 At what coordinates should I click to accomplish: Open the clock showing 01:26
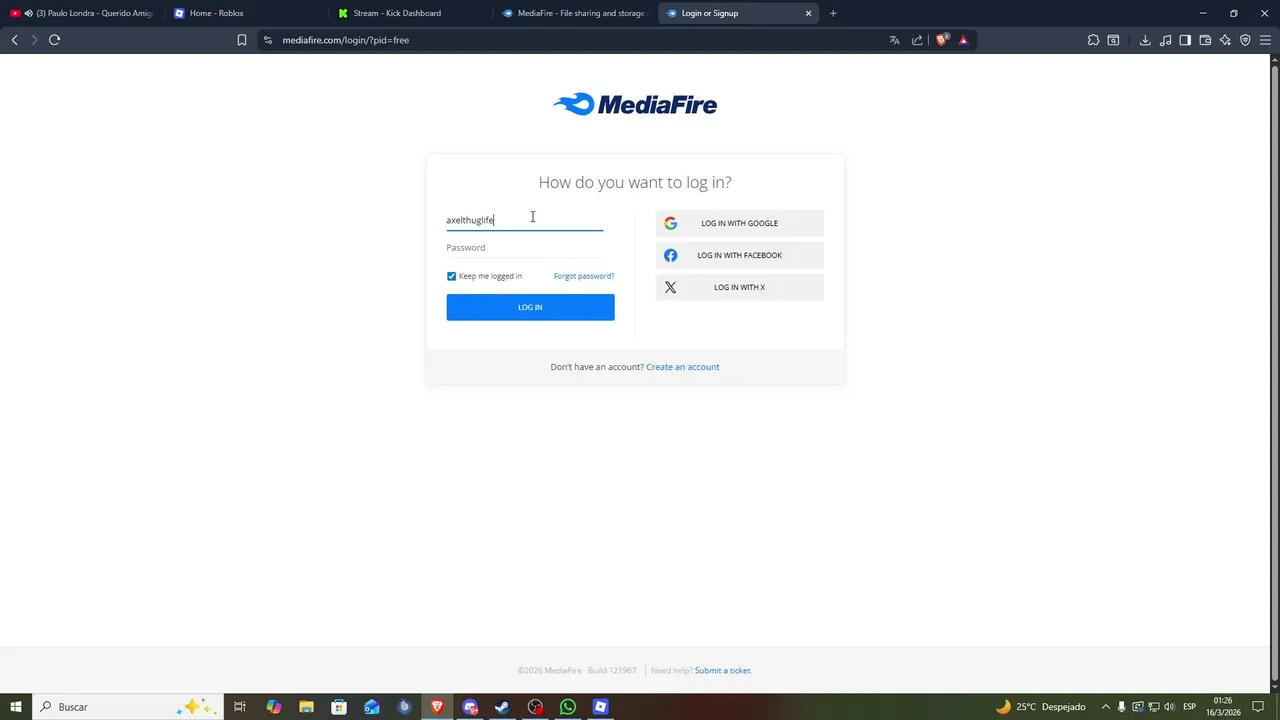click(1223, 707)
